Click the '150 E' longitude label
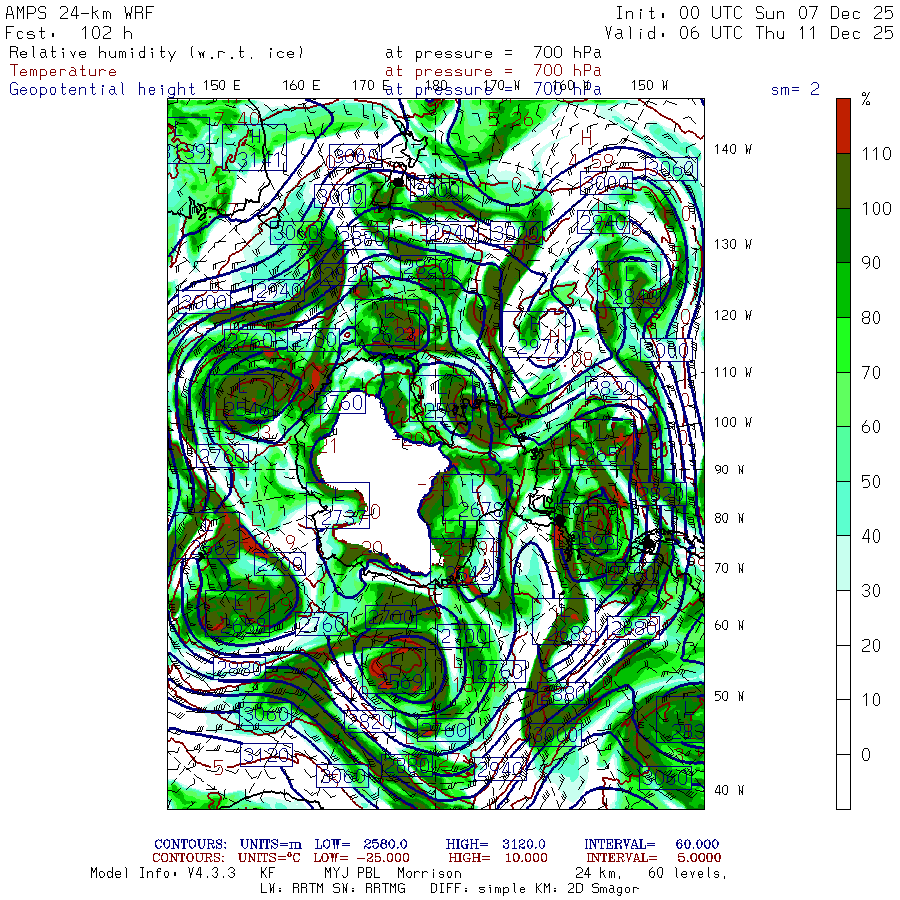This screenshot has height=900, width=900. (x=222, y=86)
